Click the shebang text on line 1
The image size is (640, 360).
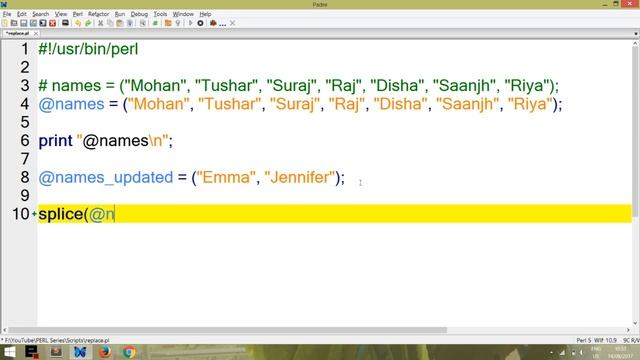[88, 49]
